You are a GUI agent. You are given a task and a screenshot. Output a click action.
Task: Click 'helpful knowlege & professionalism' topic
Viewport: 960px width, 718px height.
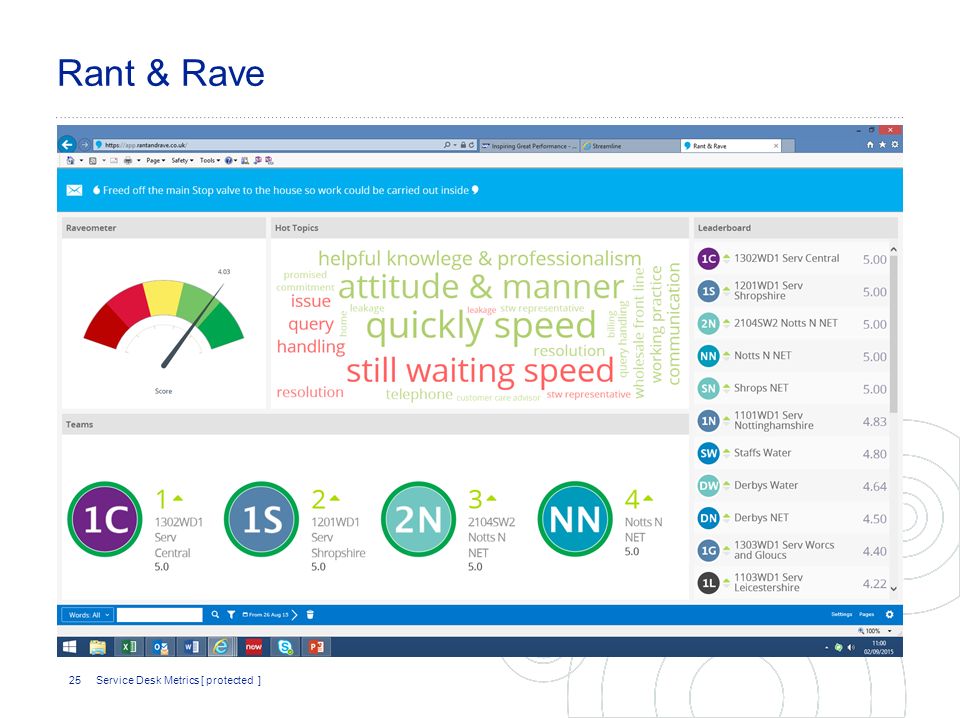pyautogui.click(x=479, y=259)
